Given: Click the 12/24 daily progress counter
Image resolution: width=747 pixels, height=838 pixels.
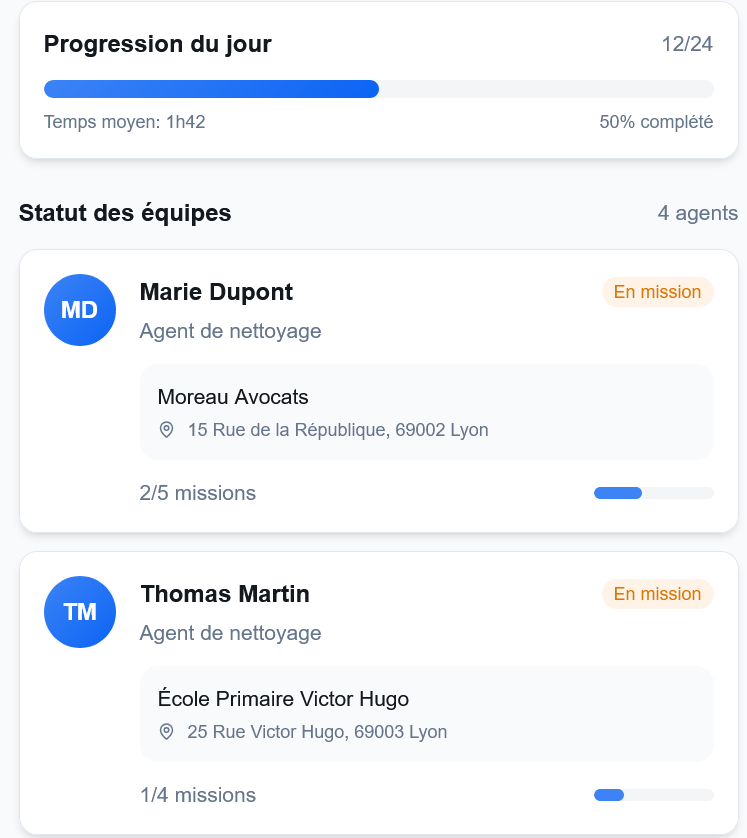Looking at the screenshot, I should point(687,44).
